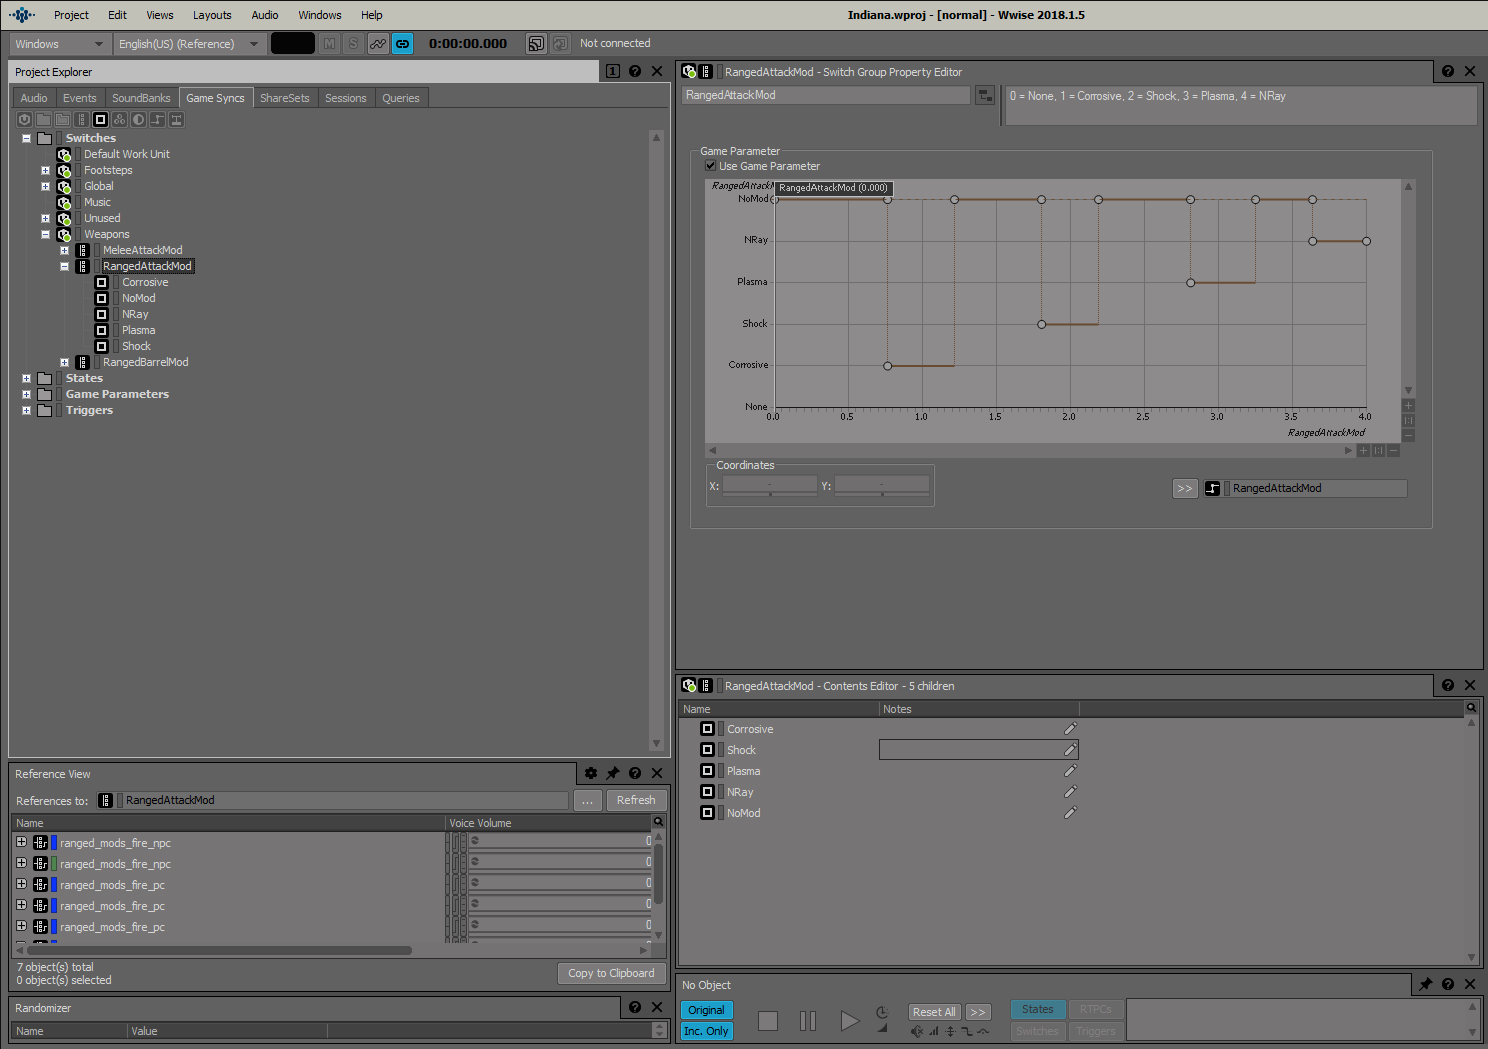The width and height of the screenshot is (1488, 1049).
Task: Pin the Reference View panel
Action: point(613,773)
